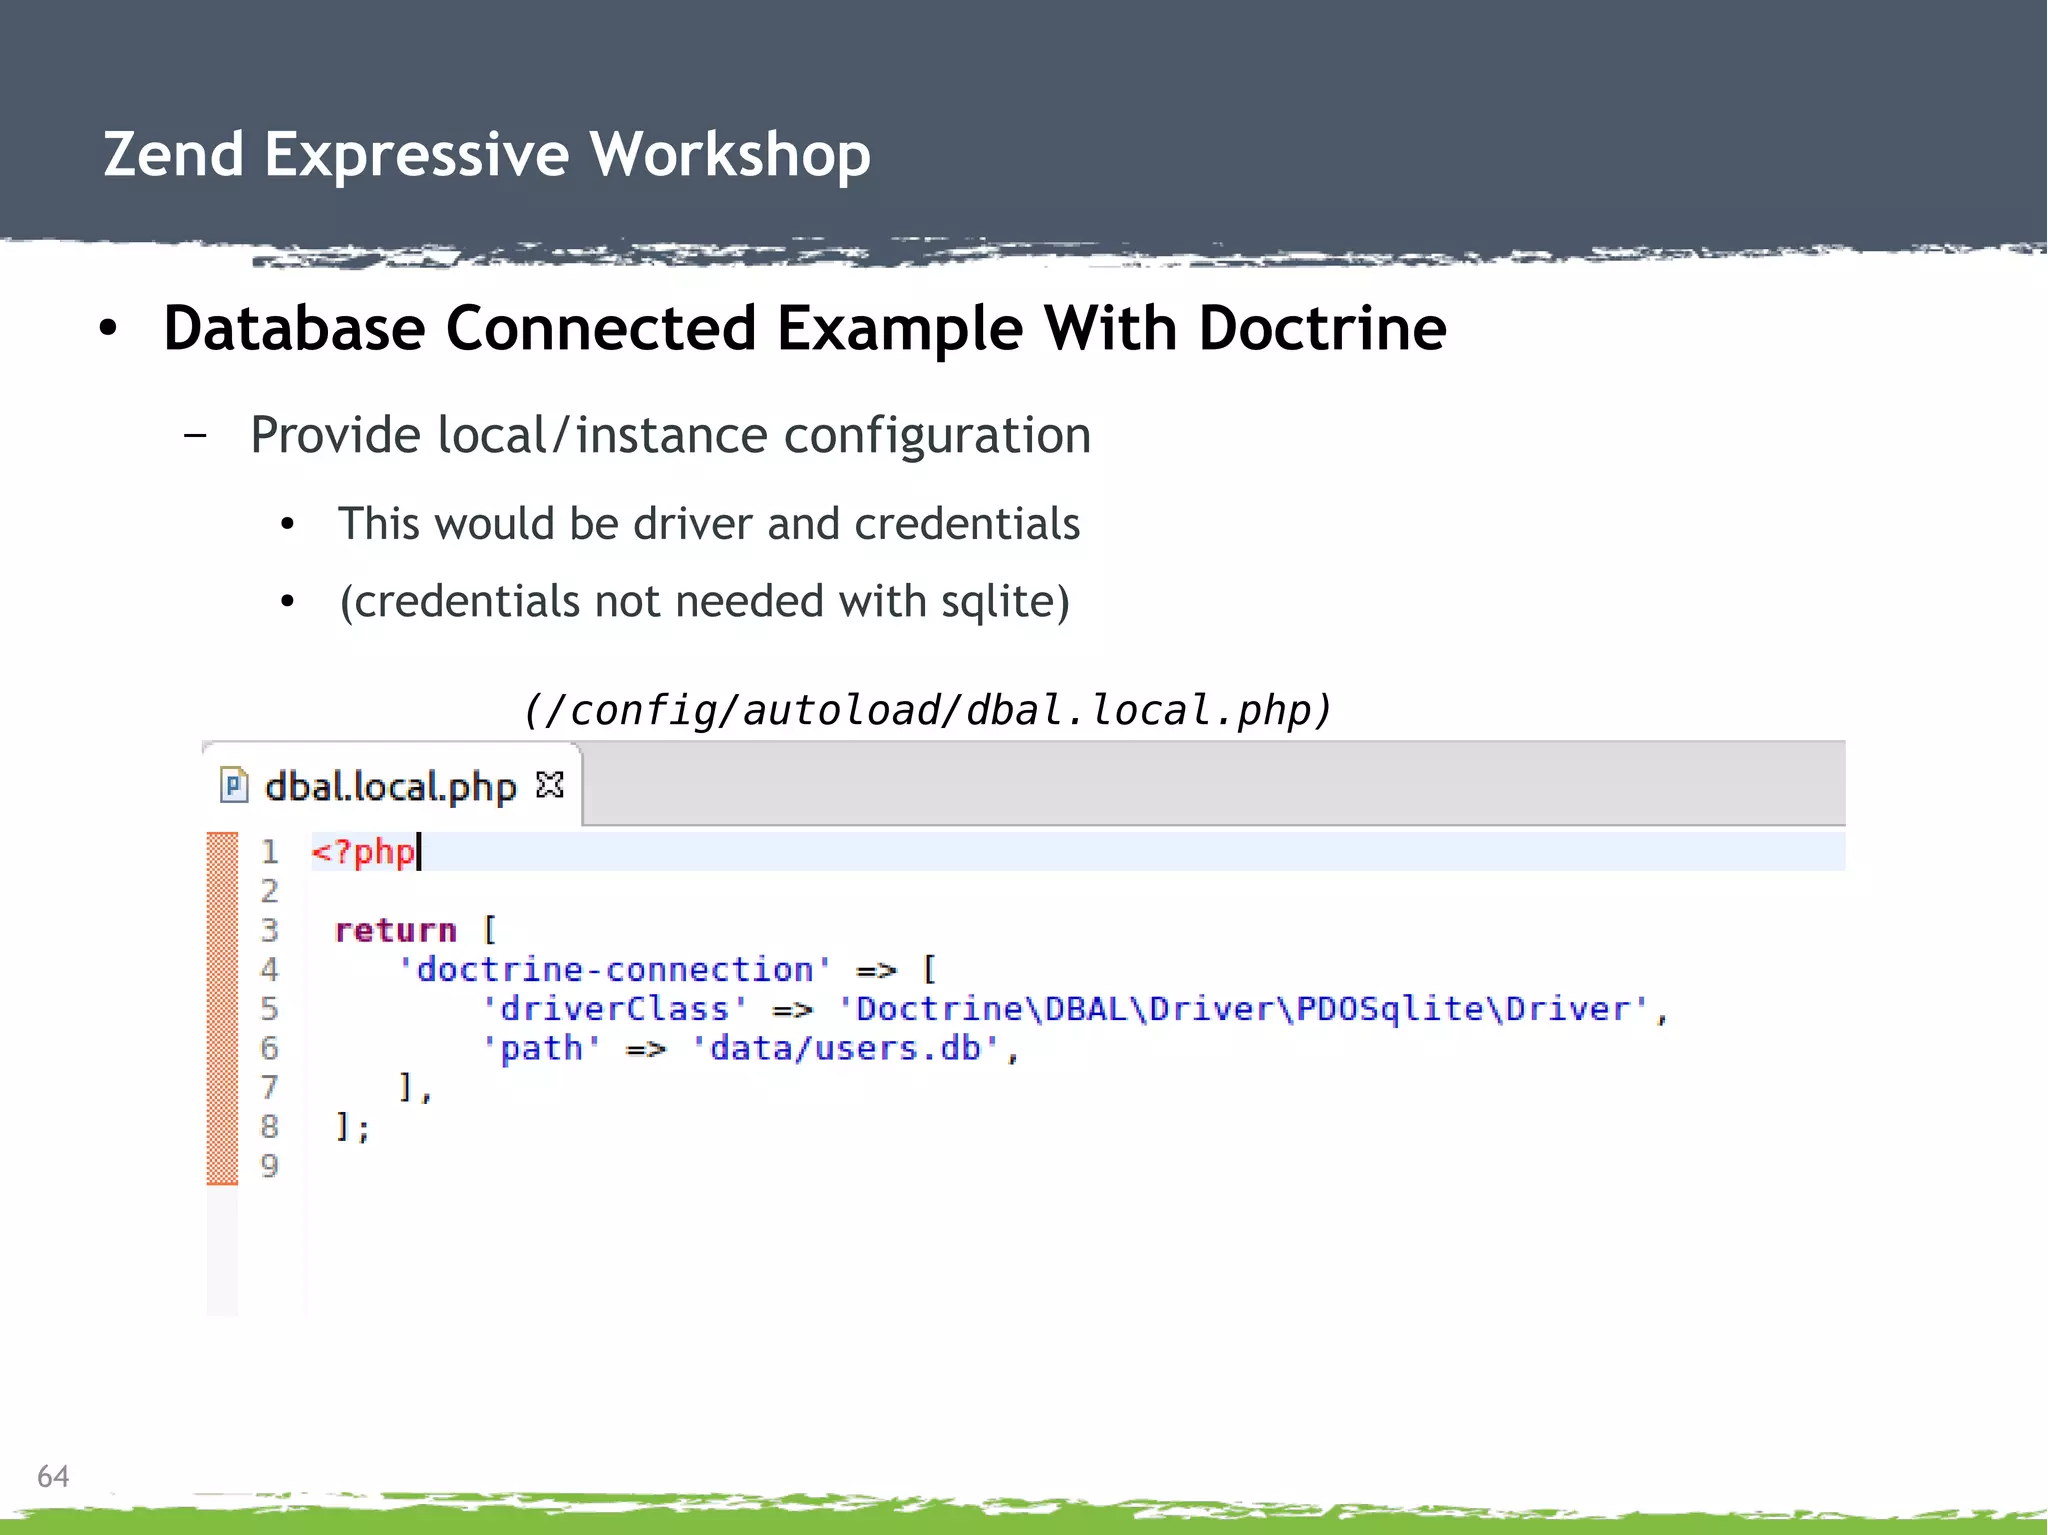Click the slide number 64

click(53, 1476)
